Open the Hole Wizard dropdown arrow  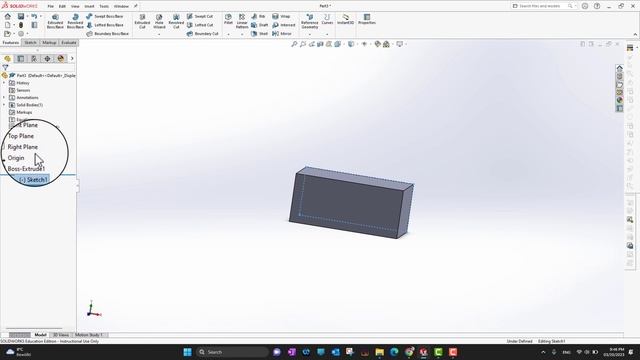pos(159,34)
